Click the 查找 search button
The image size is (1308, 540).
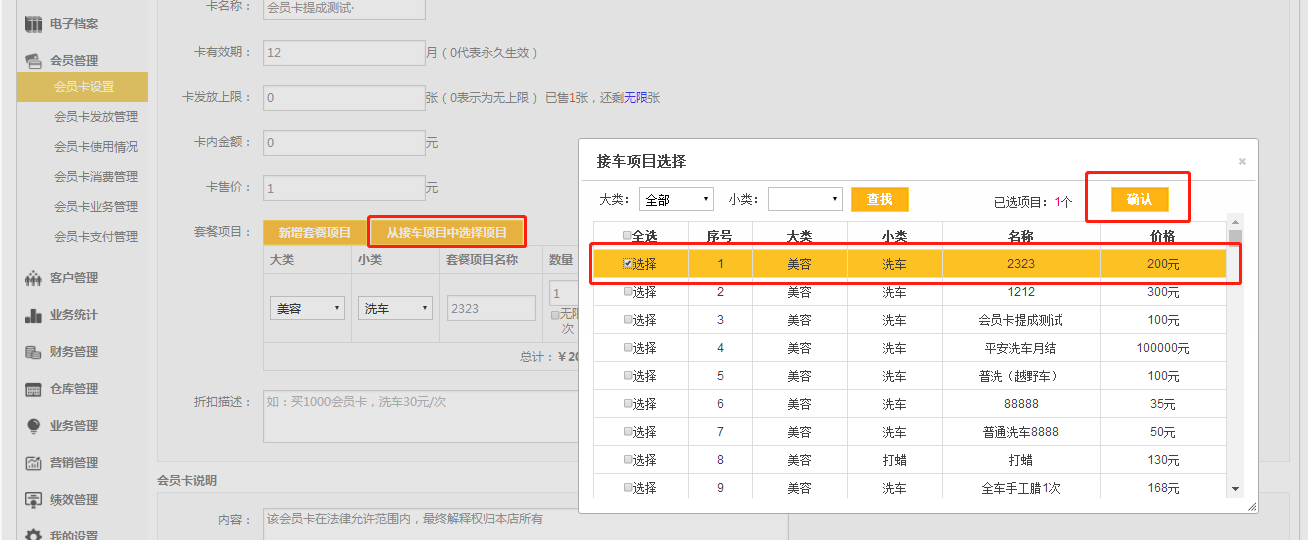coord(879,200)
